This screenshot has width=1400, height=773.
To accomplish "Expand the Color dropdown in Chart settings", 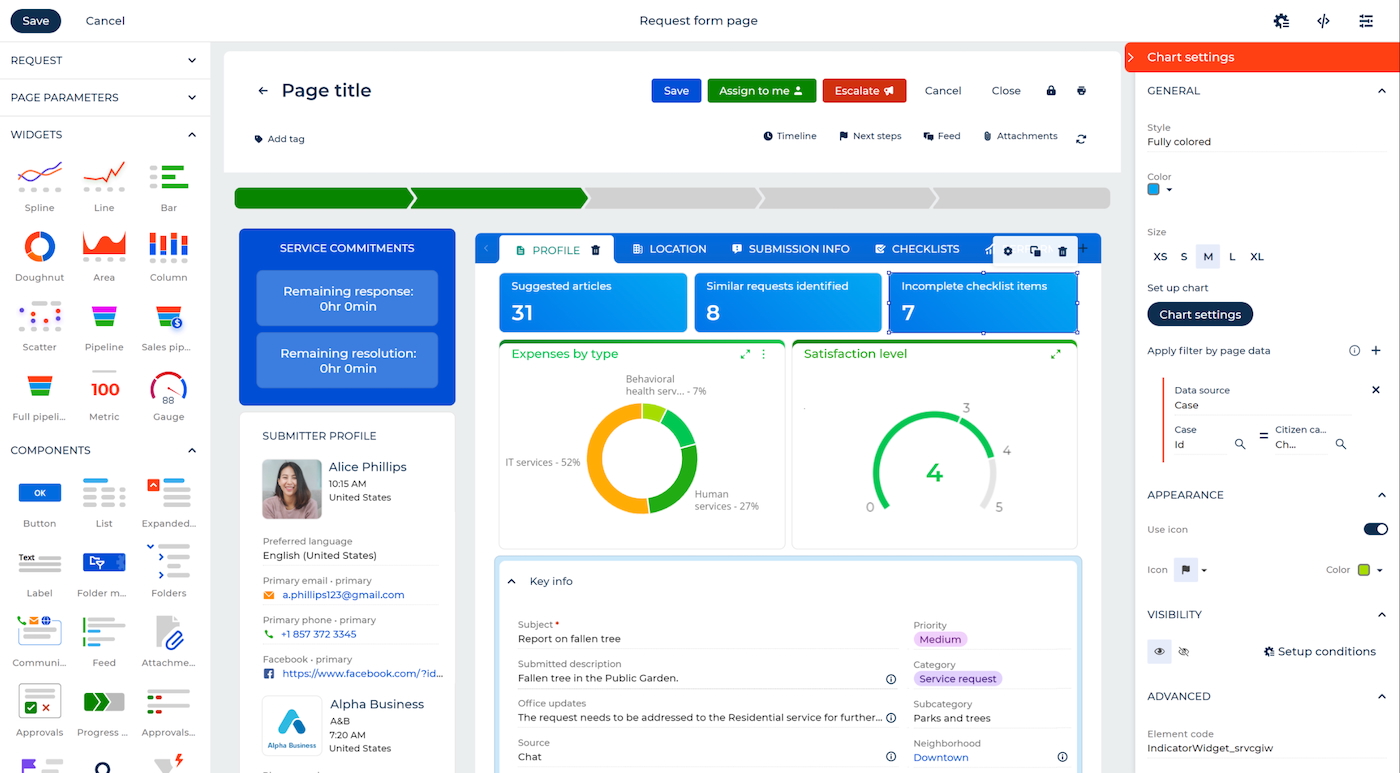I will (1168, 189).
